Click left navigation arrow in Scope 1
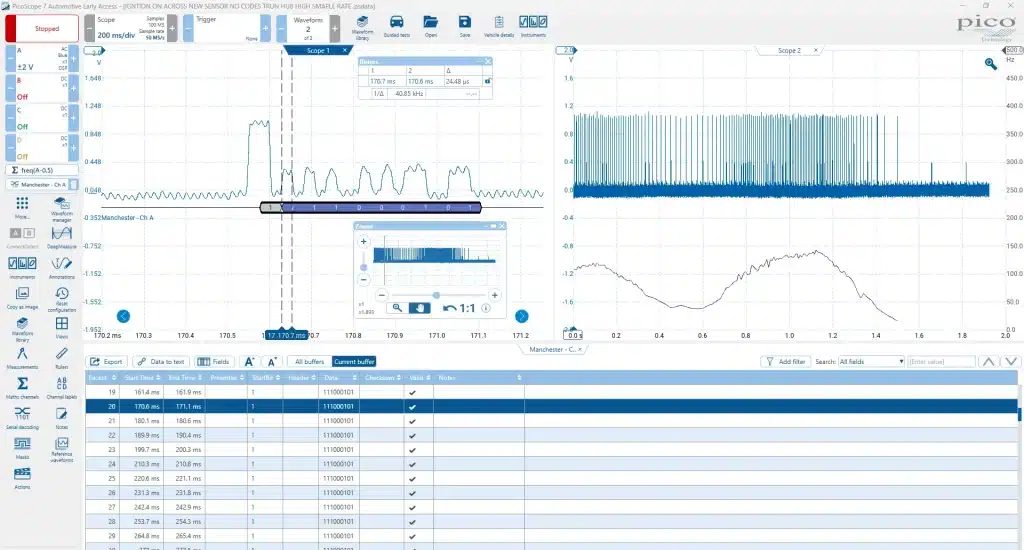This screenshot has width=1024, height=550. [123, 316]
